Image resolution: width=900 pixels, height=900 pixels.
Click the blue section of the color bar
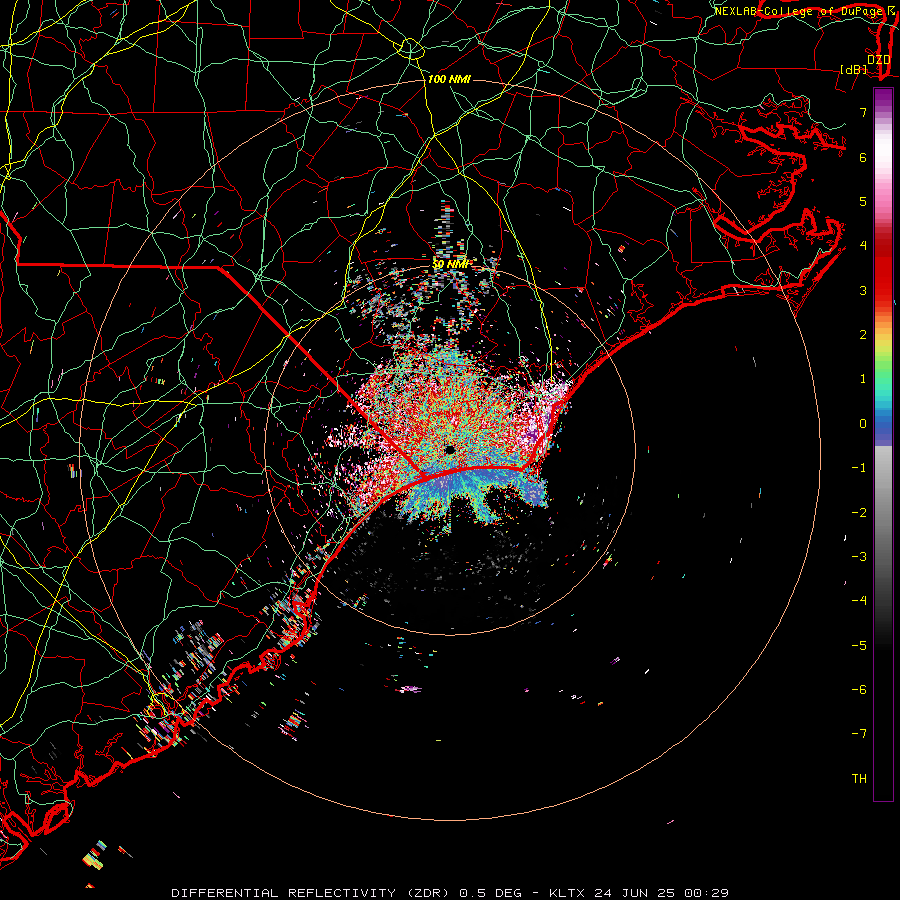pos(883,428)
